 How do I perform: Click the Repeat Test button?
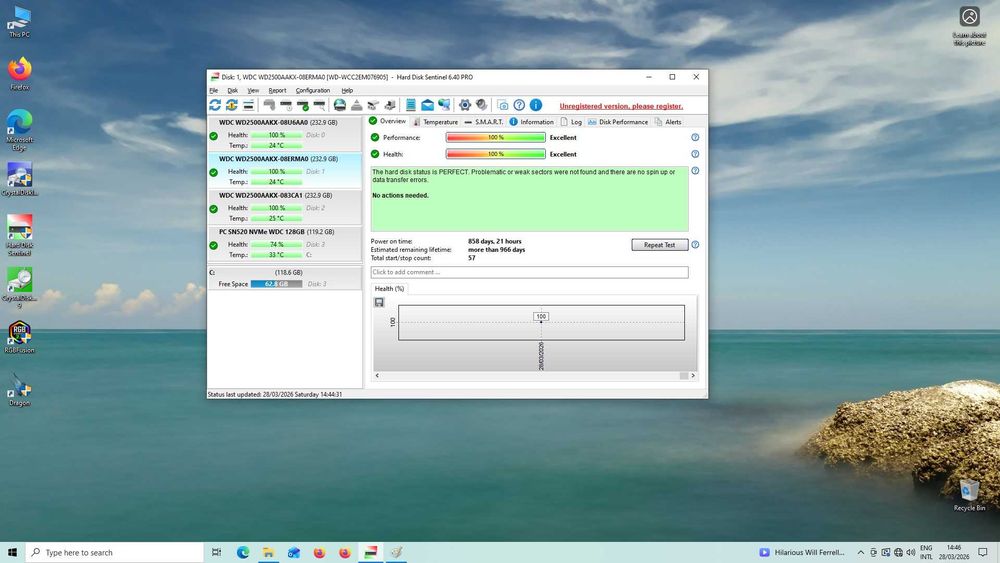click(659, 245)
